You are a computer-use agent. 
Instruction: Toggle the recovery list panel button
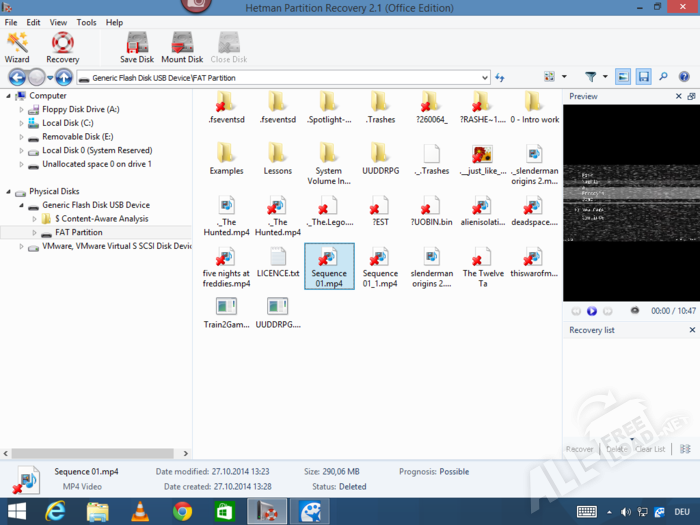(x=643, y=77)
